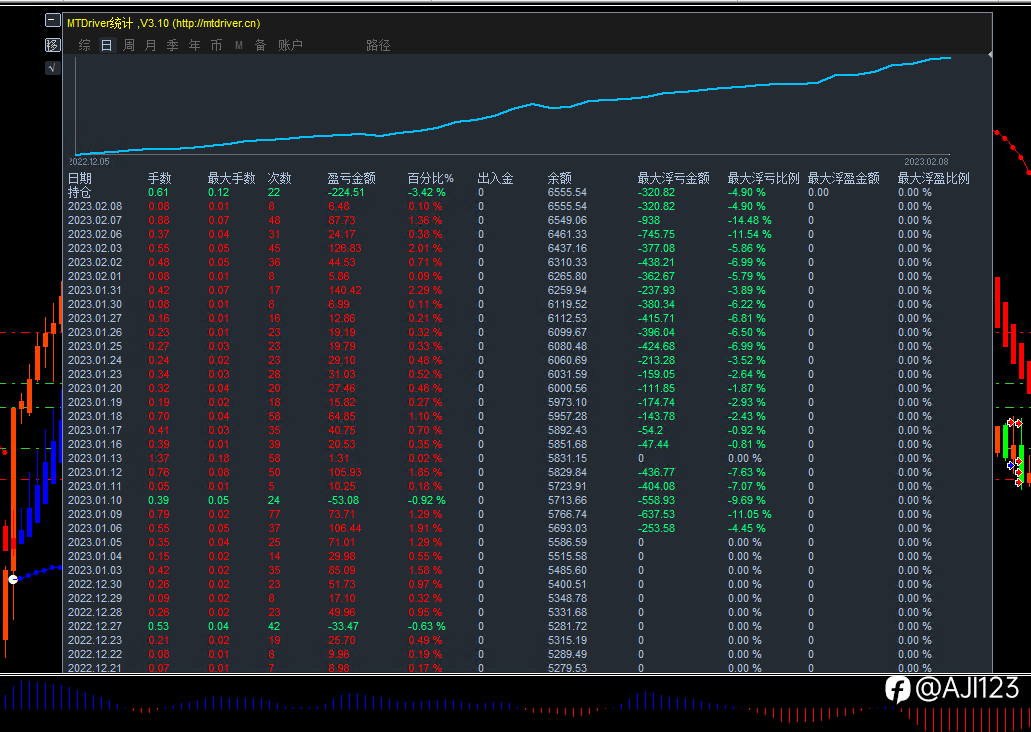Screen dimensions: 1031x732
Task: Select the 日 daily tab
Action: click(x=107, y=45)
